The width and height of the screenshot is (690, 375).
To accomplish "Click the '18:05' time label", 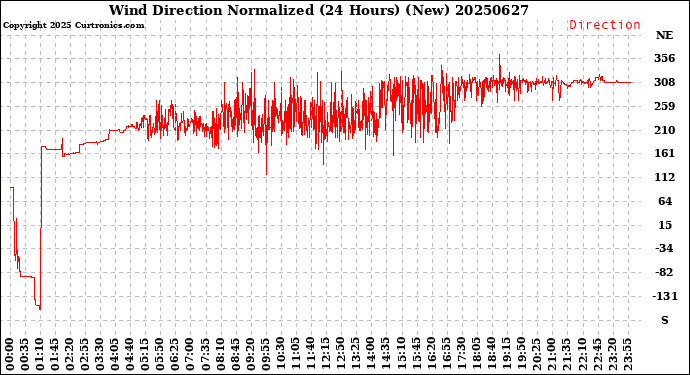I will 476,354.
